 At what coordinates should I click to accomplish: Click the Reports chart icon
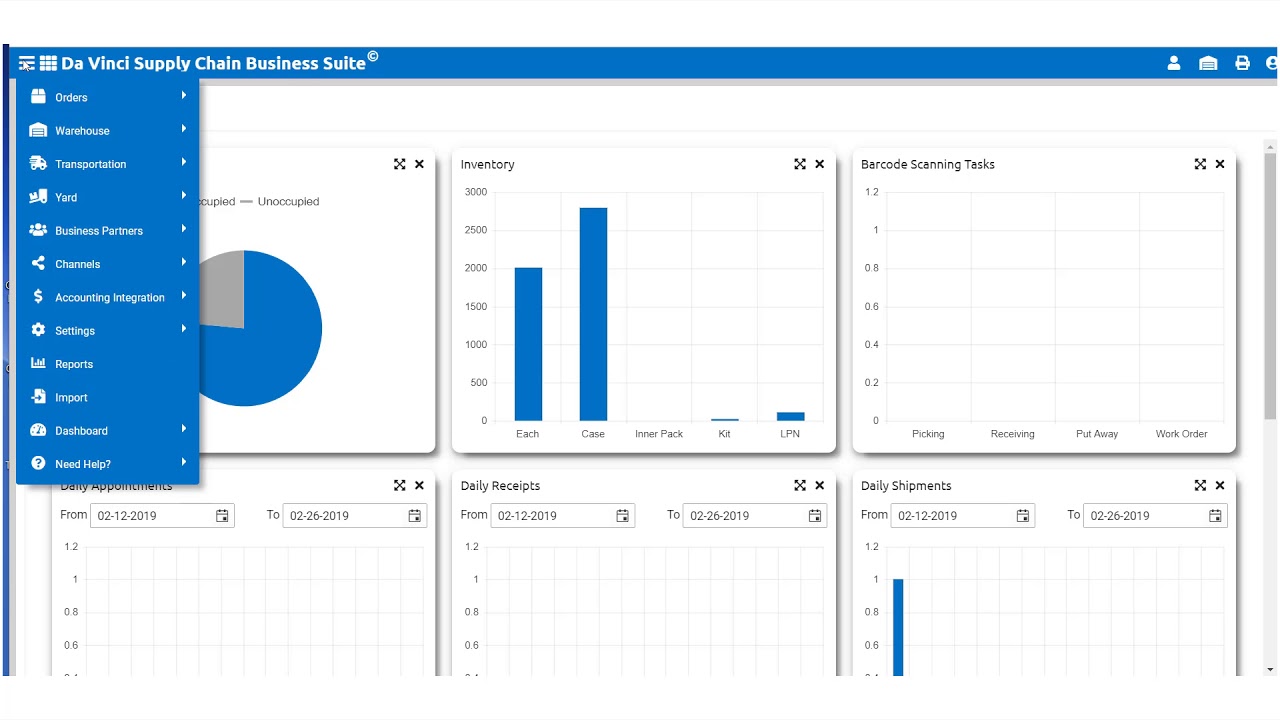38,363
